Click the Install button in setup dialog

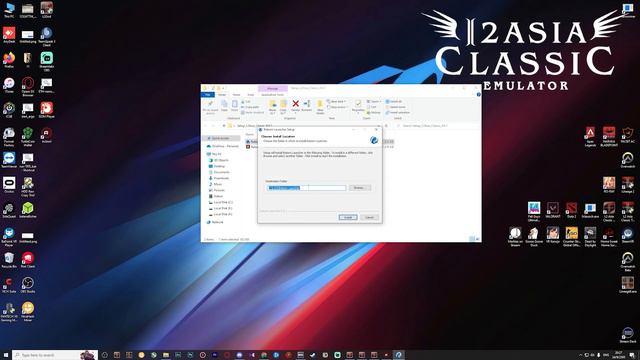[x=348, y=218]
